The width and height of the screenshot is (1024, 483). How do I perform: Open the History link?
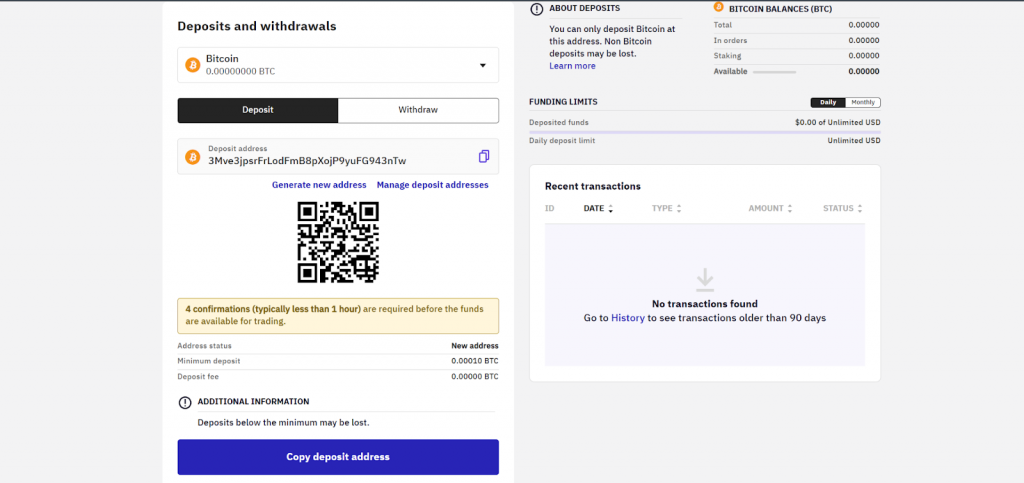tap(628, 318)
